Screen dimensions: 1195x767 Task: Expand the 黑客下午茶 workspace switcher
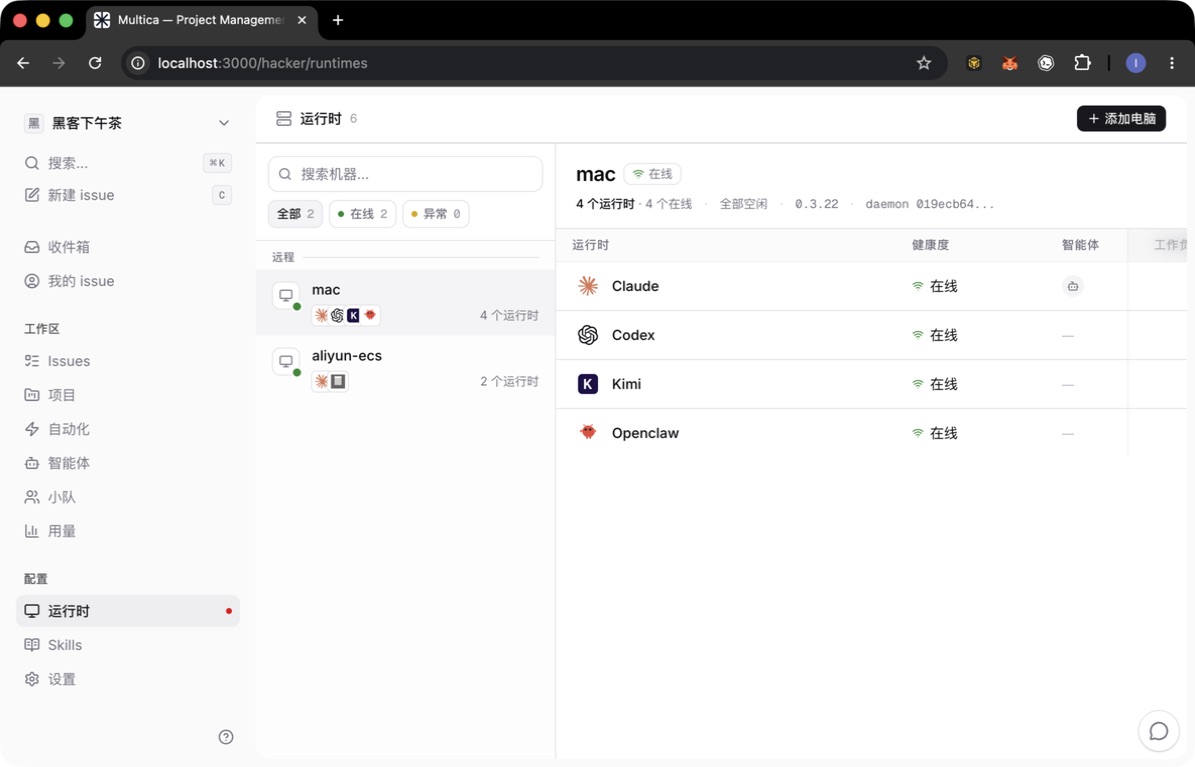coord(128,123)
